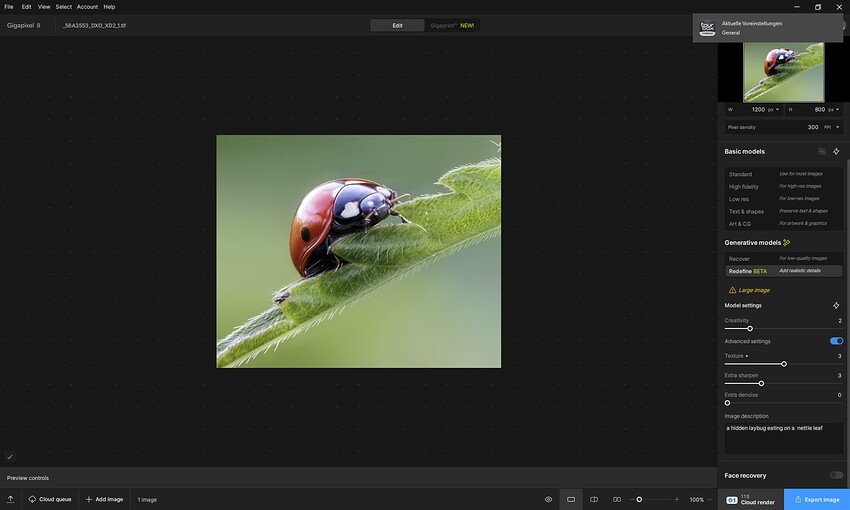Open the Pixel density PPI dropdown
The image size is (850, 510).
tap(830, 127)
